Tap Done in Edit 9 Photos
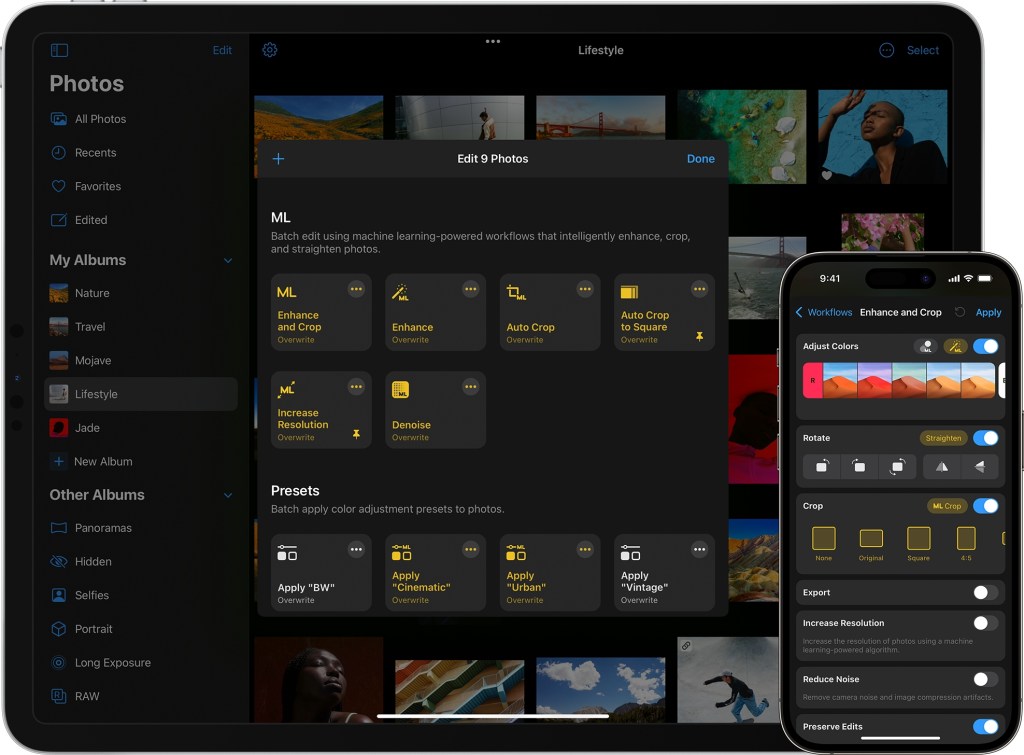 [701, 159]
